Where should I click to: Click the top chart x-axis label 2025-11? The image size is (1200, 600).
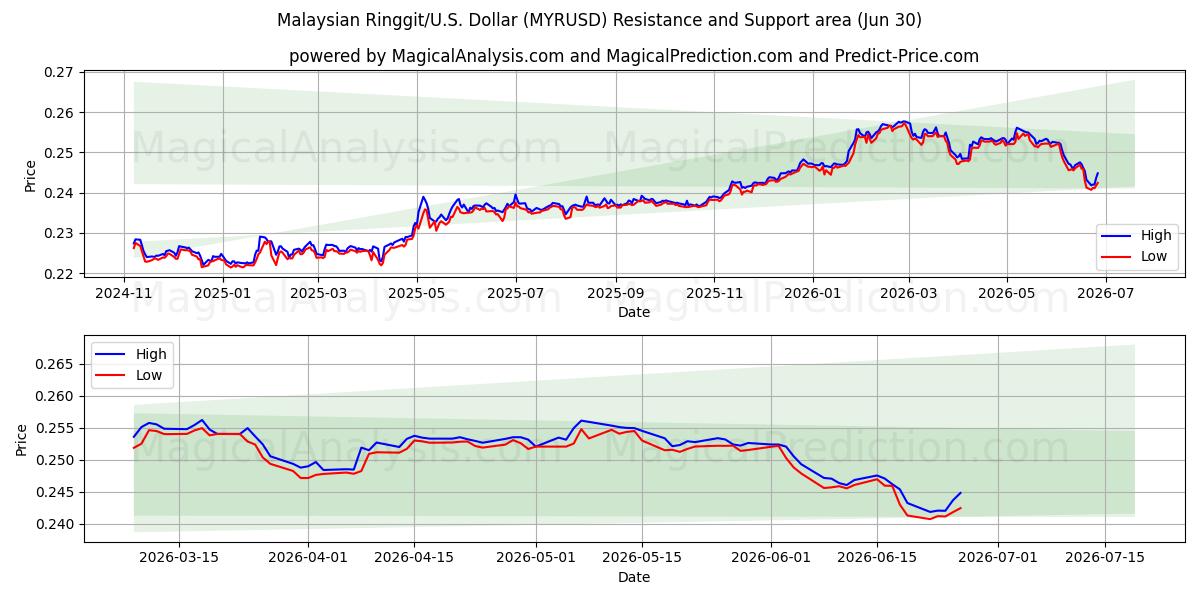pyautogui.click(x=714, y=293)
